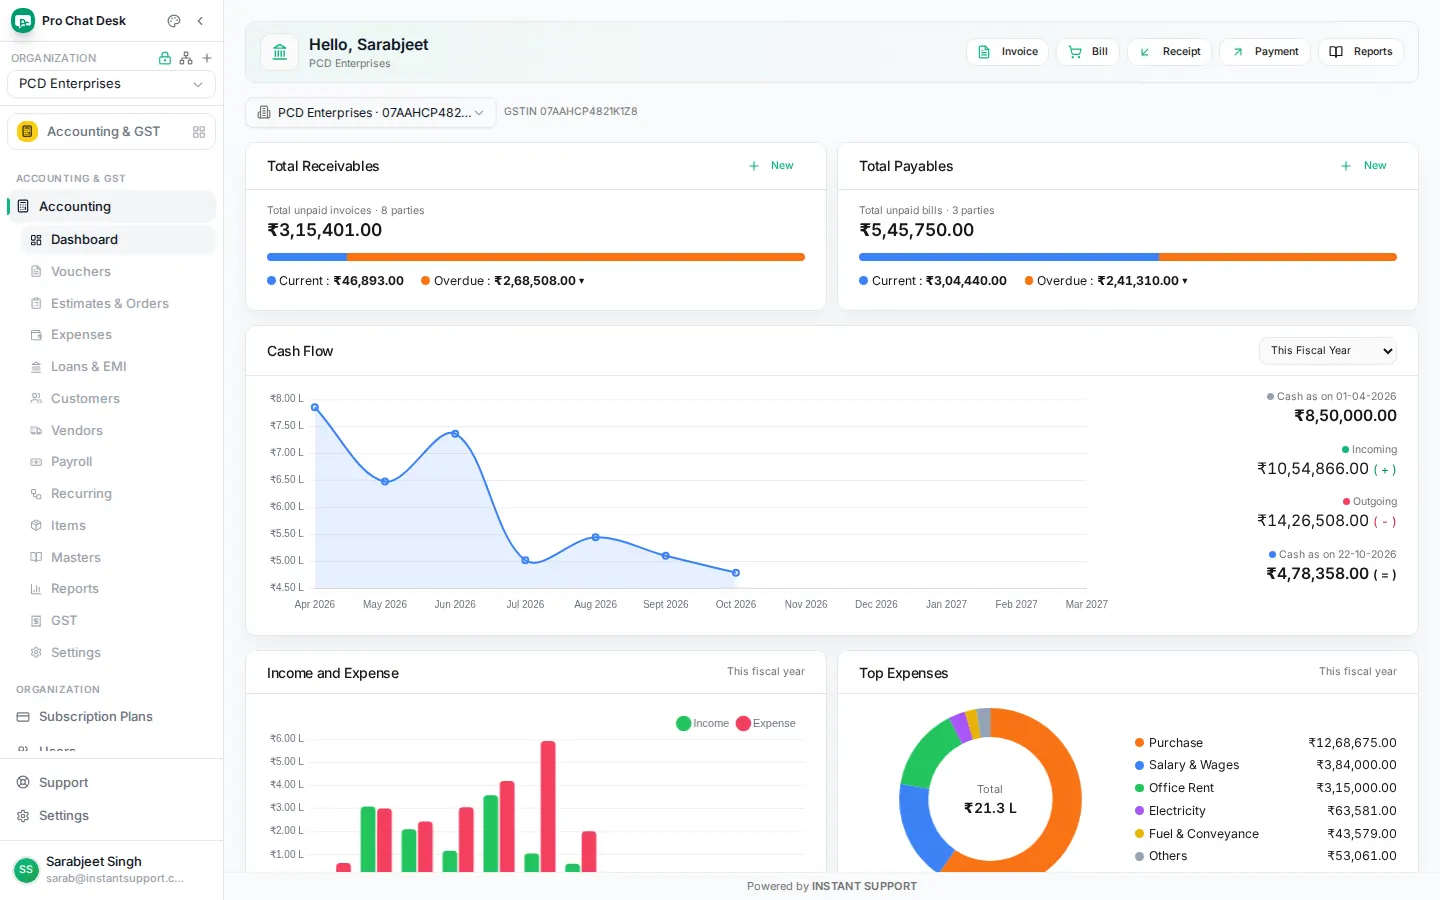Image resolution: width=1440 pixels, height=900 pixels.
Task: Collapse the Accounting section in the sidebar
Action: tap(111, 207)
